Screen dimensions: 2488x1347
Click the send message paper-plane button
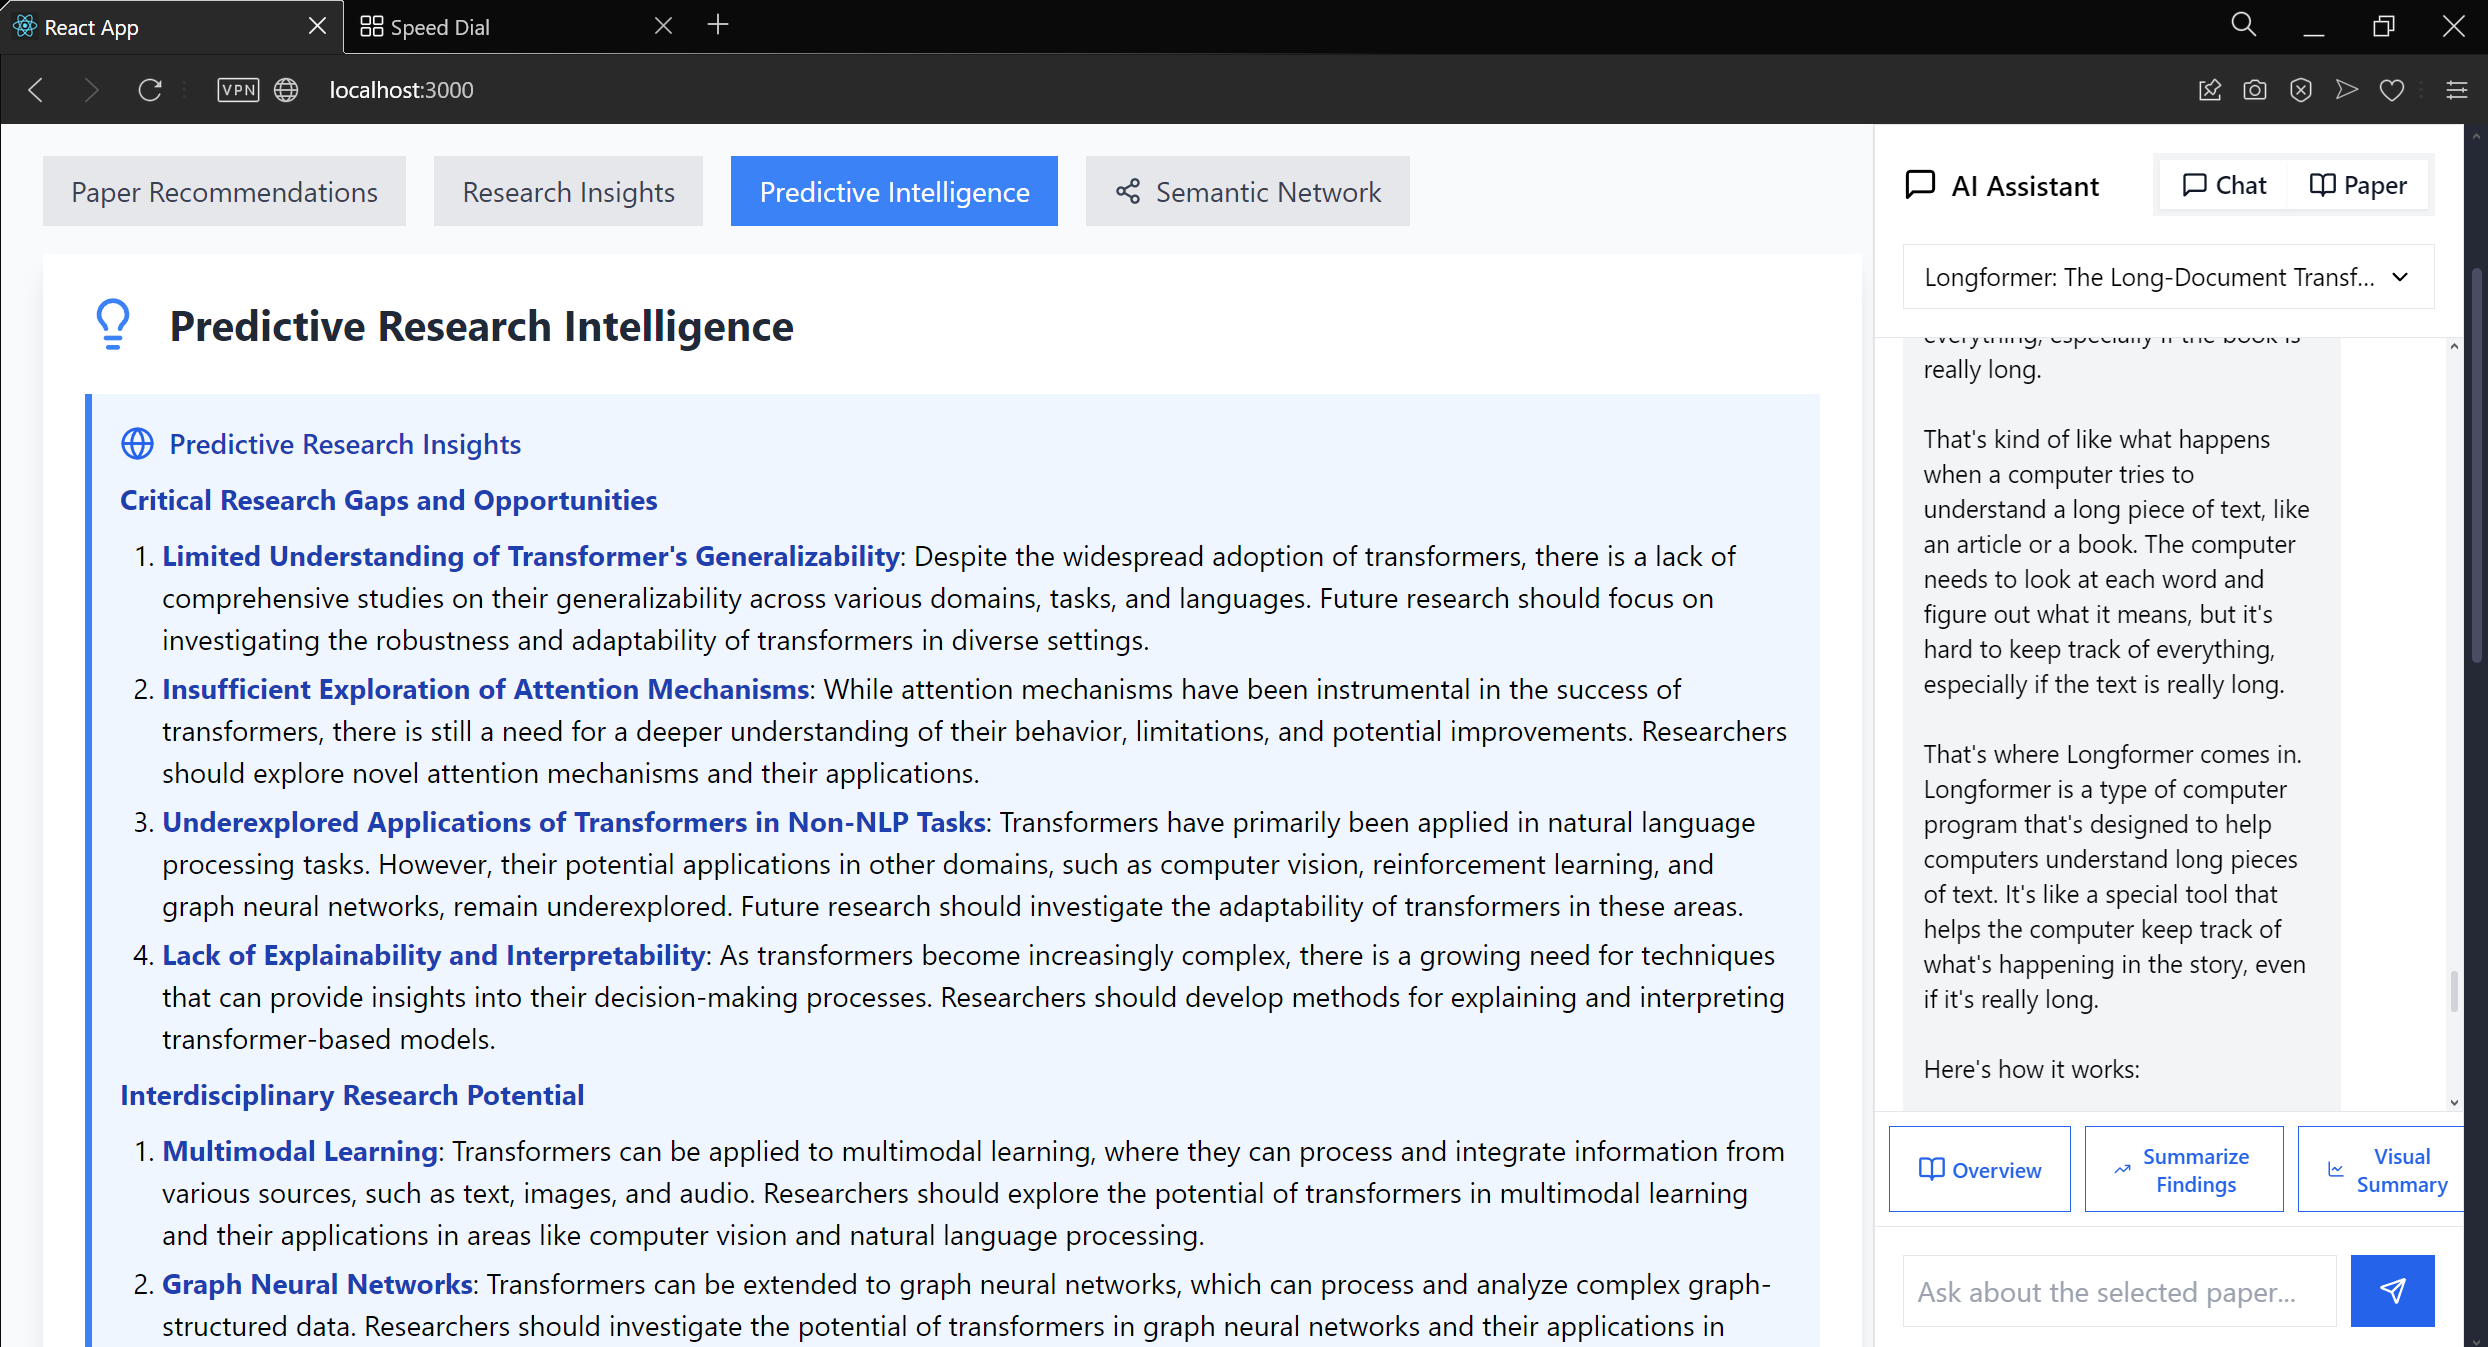tap(2391, 1290)
